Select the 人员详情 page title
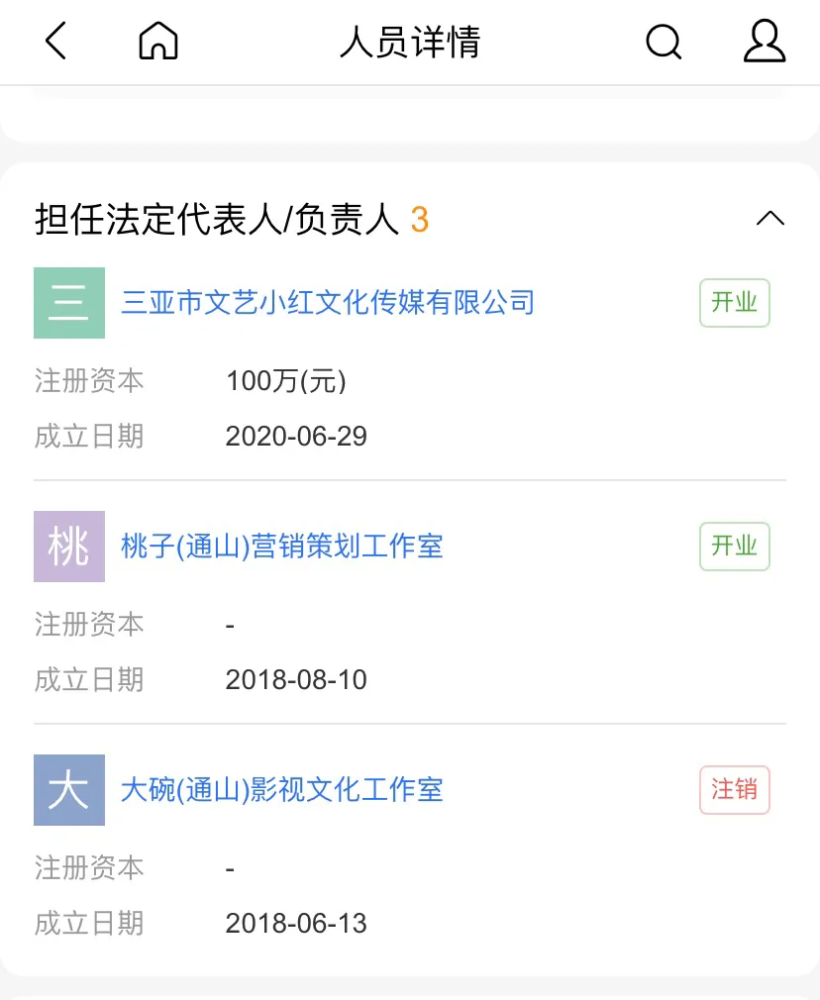820x1000 pixels. click(x=410, y=42)
